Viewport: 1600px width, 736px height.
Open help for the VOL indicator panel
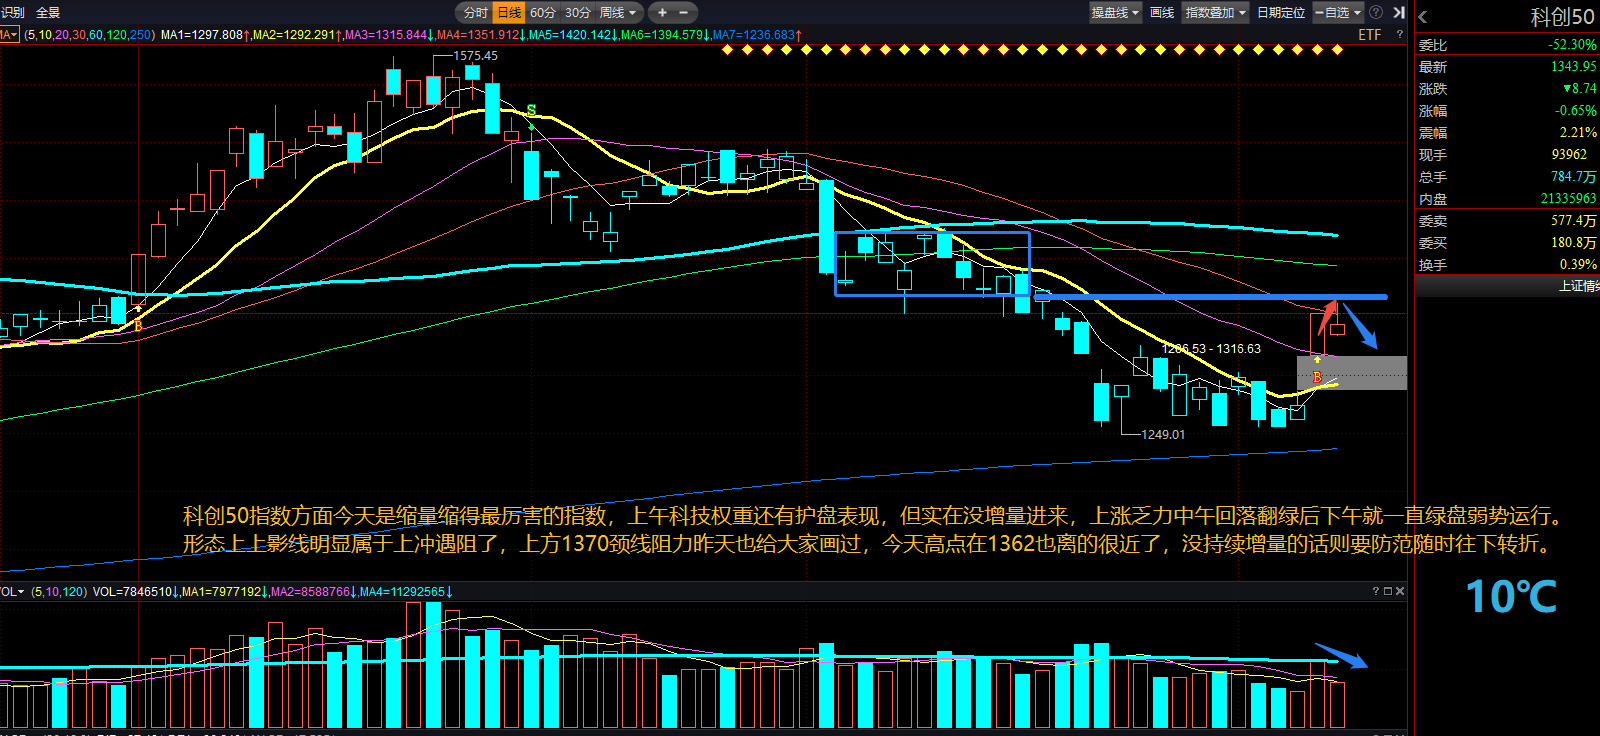[1376, 591]
